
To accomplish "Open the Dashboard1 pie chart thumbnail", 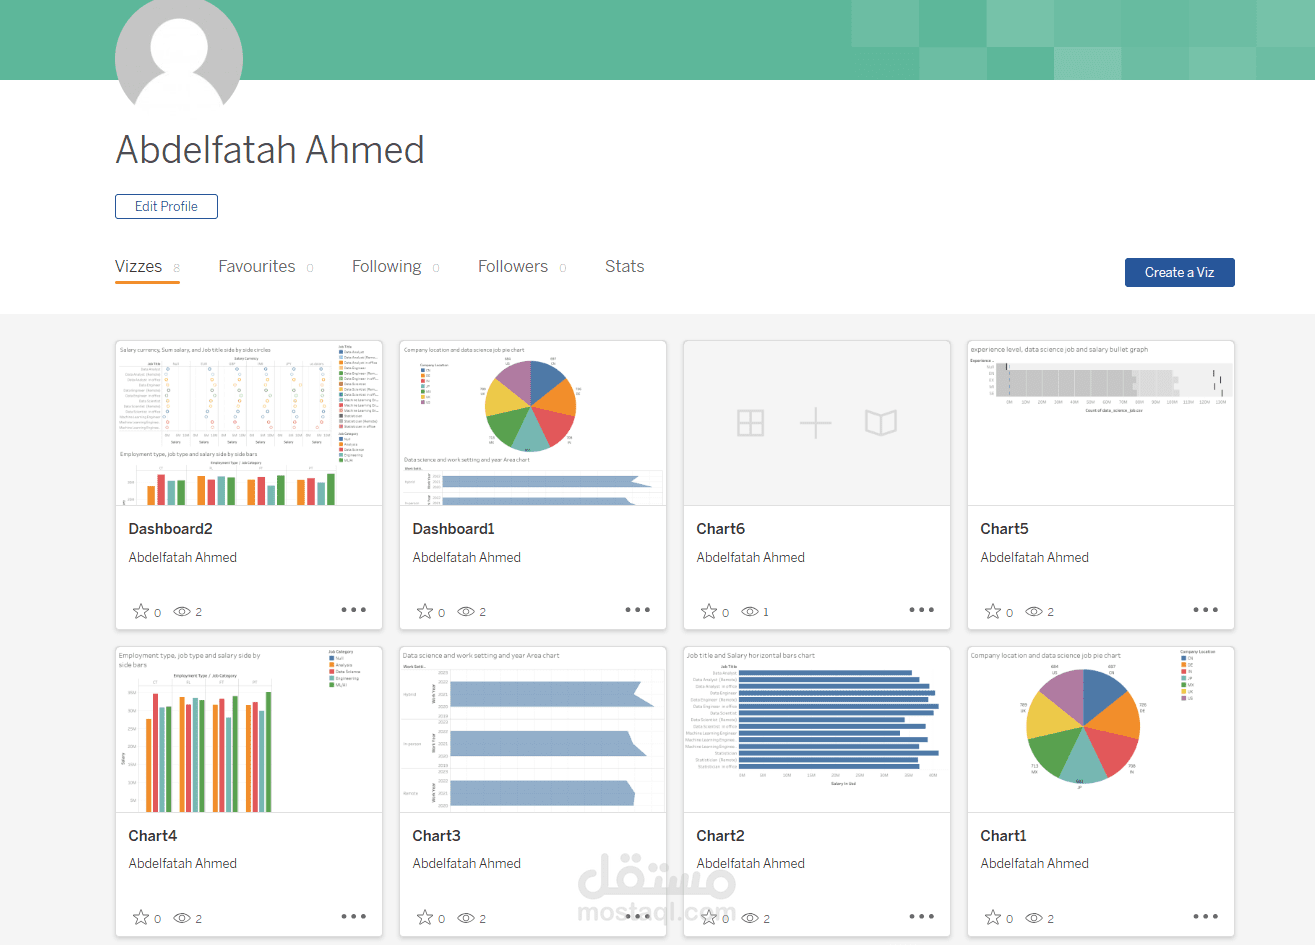I will point(533,424).
